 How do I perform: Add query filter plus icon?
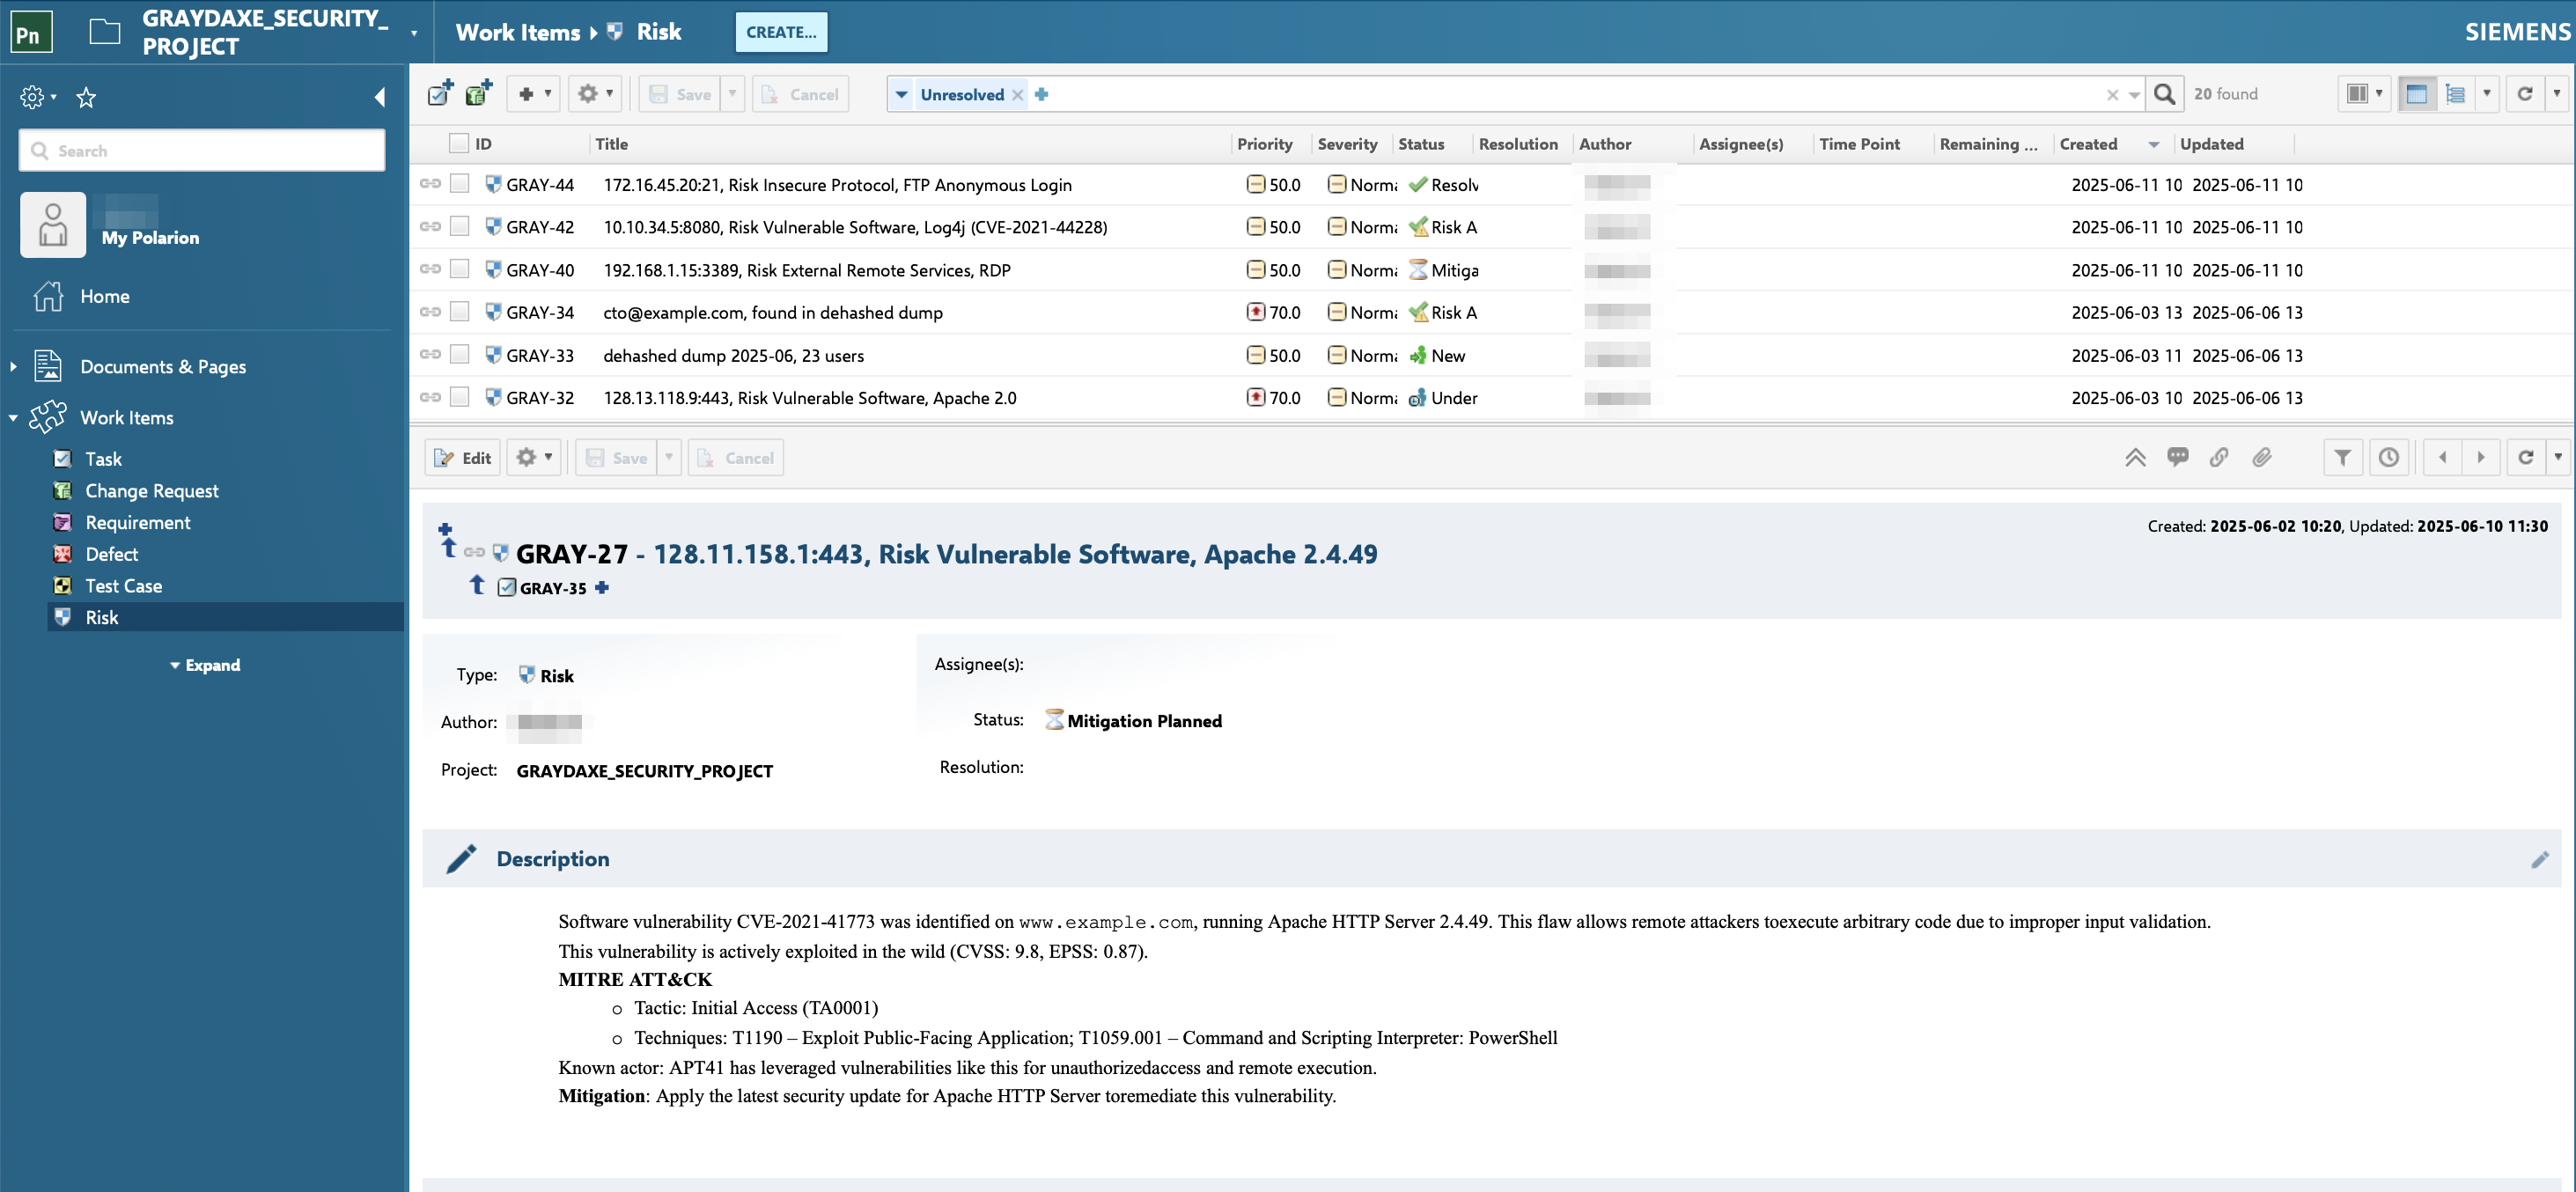click(x=1042, y=94)
